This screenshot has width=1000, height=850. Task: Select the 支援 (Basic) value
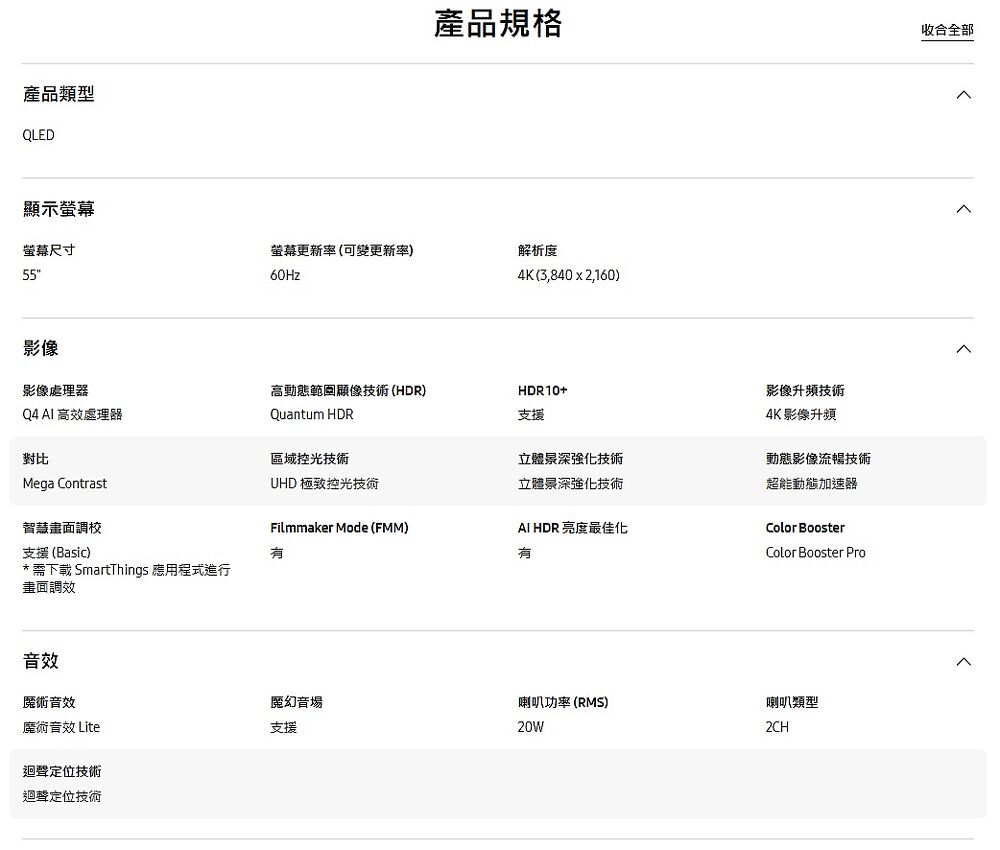57,552
